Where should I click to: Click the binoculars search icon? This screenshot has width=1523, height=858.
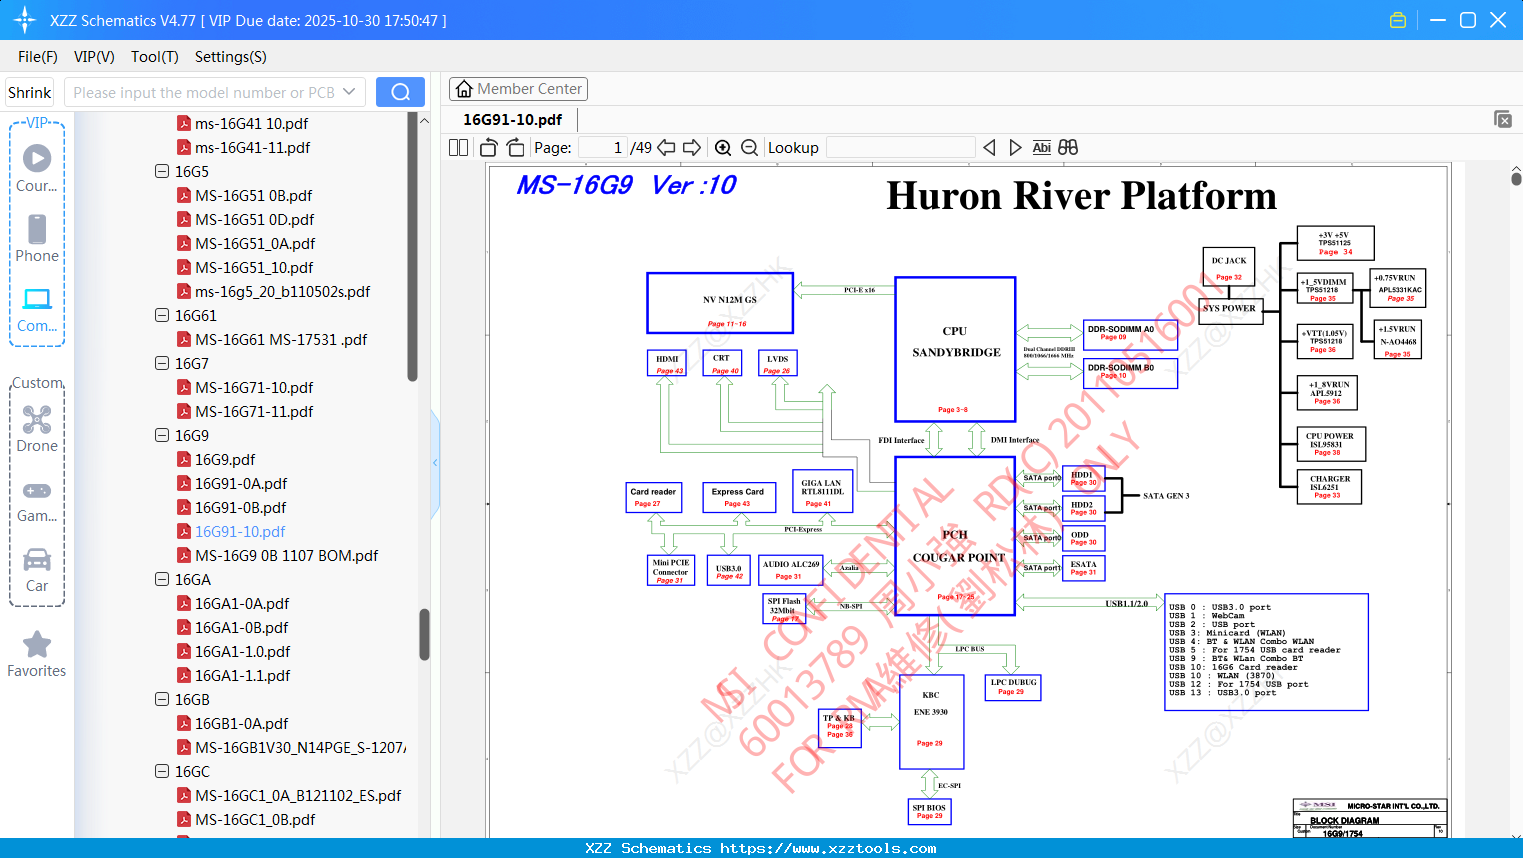pyautogui.click(x=1068, y=147)
